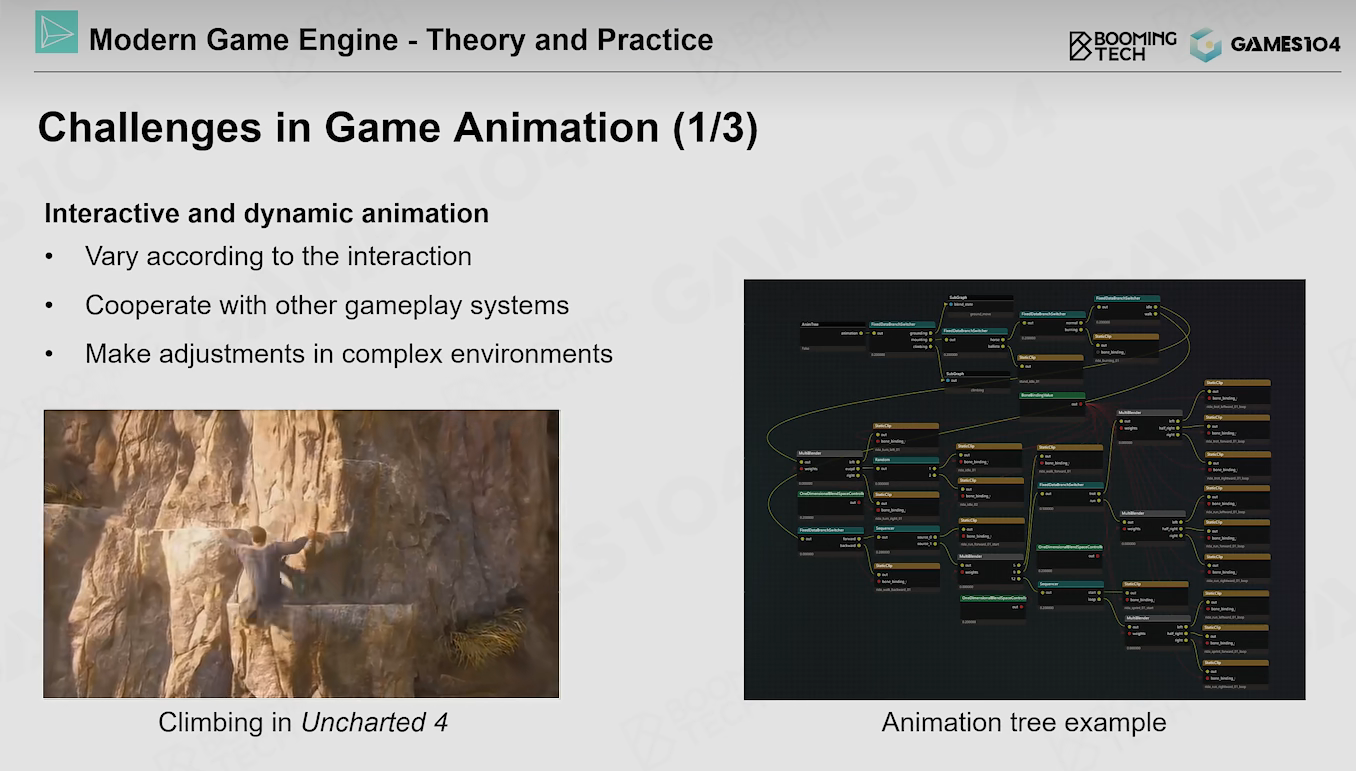Click the red out pin of BoneBindingValue
Screen dimensions: 1356x771
pos(1081,404)
